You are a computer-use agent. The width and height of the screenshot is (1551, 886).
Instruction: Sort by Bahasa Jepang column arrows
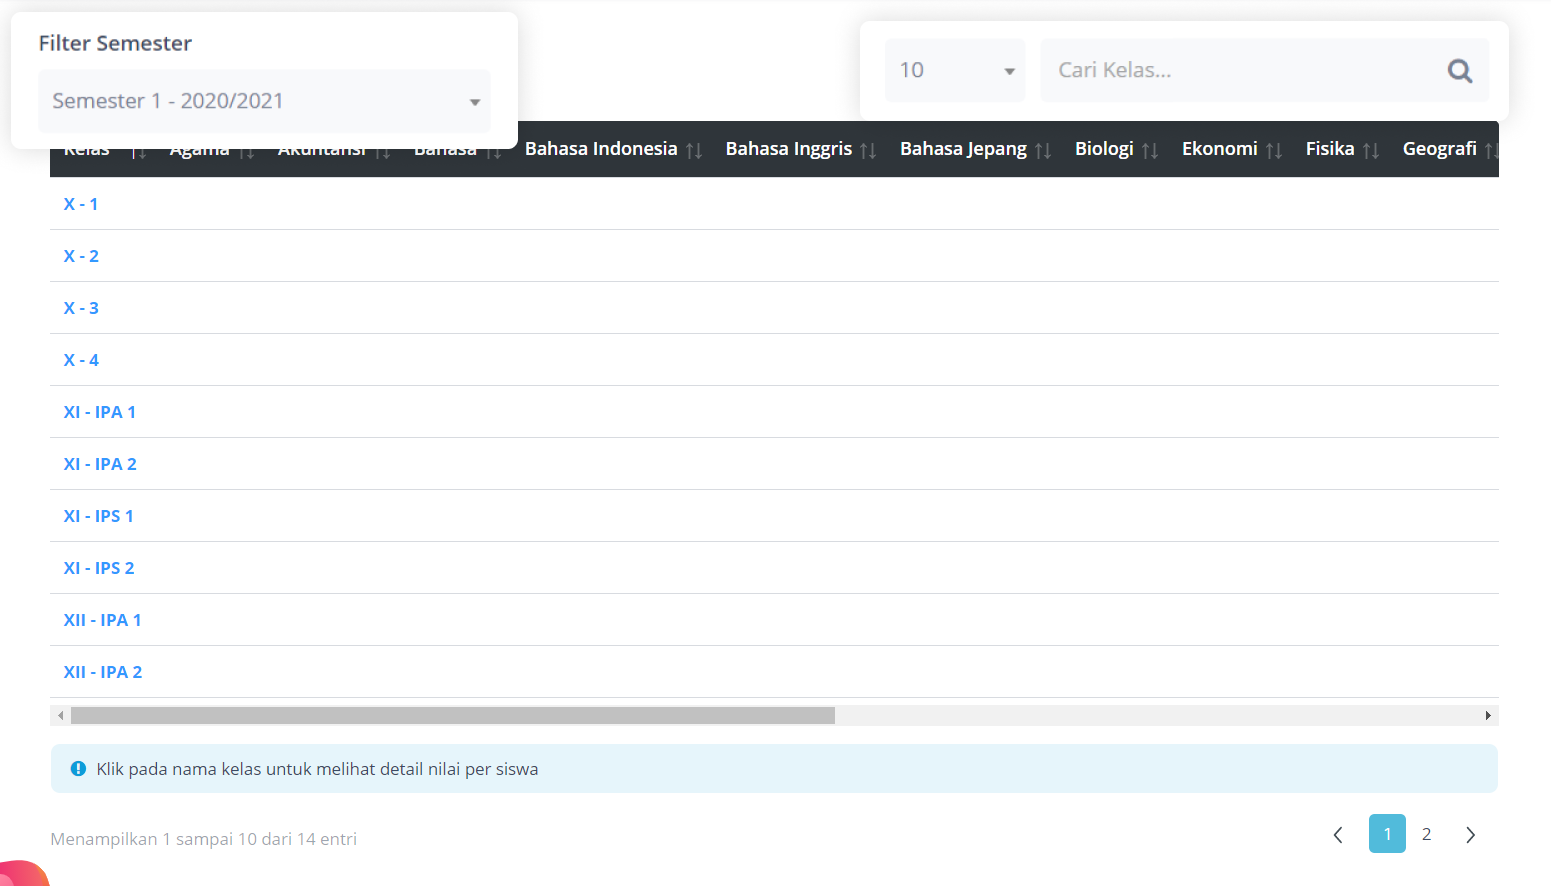click(1043, 150)
